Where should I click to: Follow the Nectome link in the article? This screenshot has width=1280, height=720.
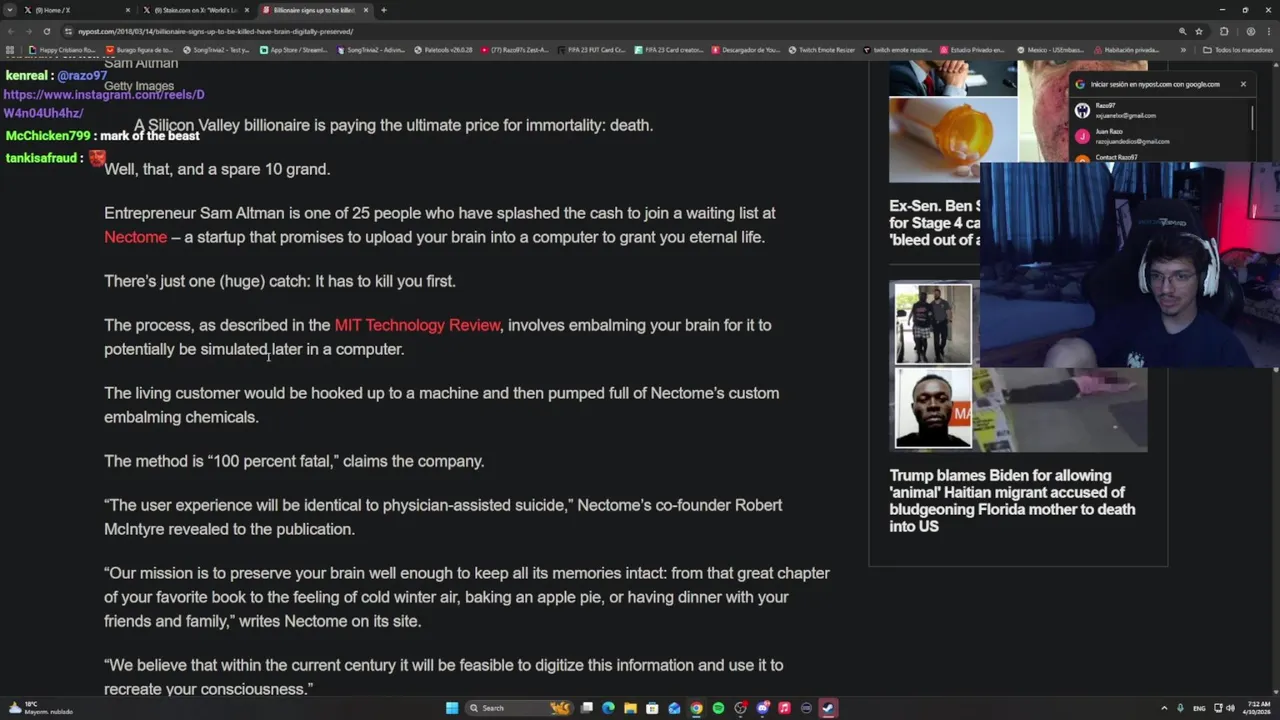(x=135, y=237)
